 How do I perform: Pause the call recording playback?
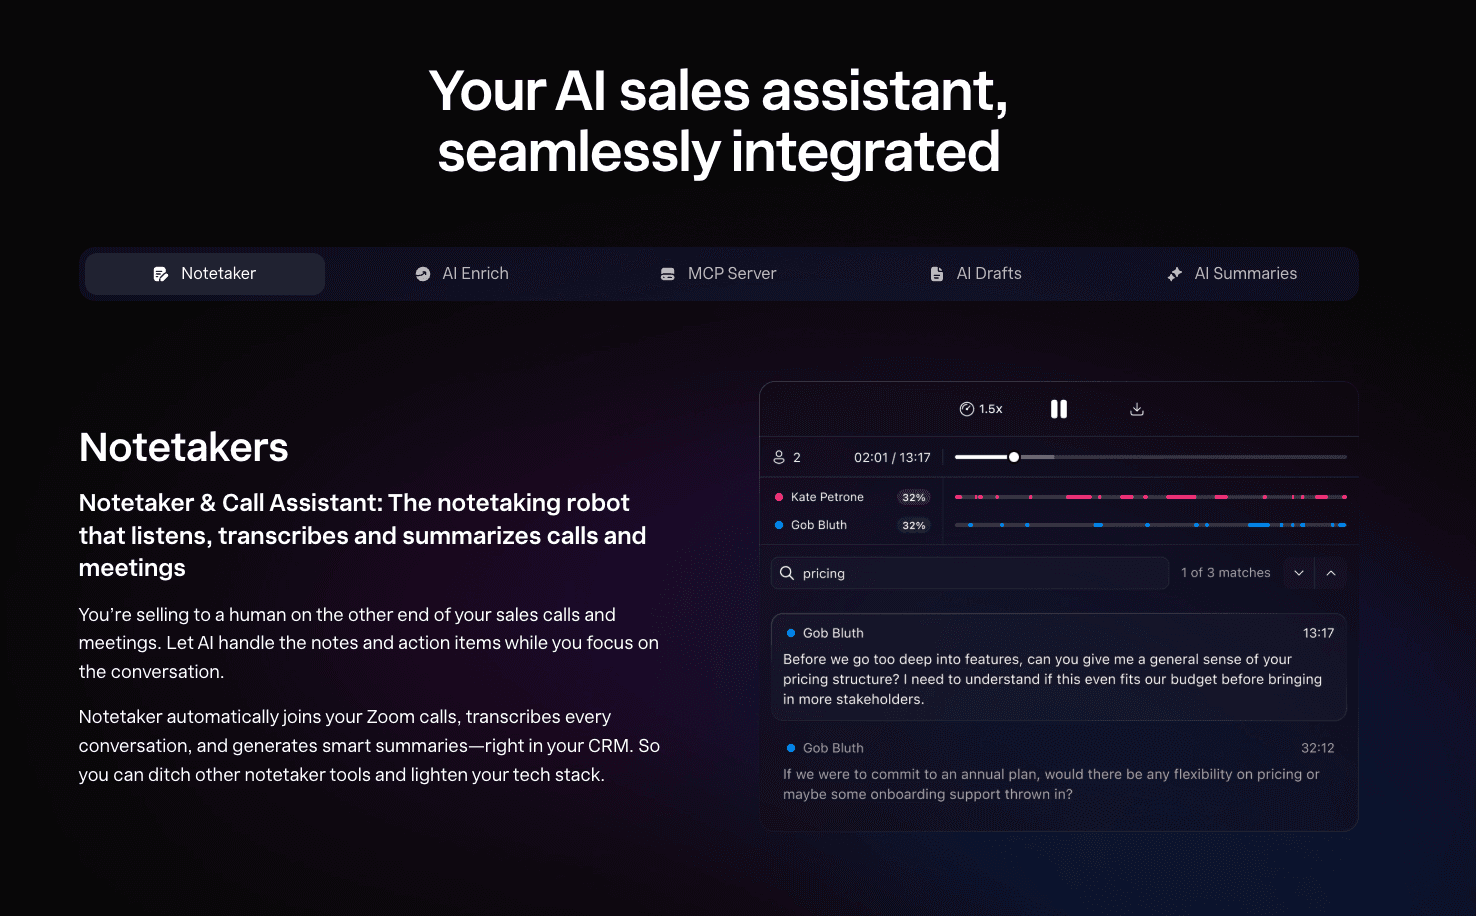pyautogui.click(x=1059, y=409)
